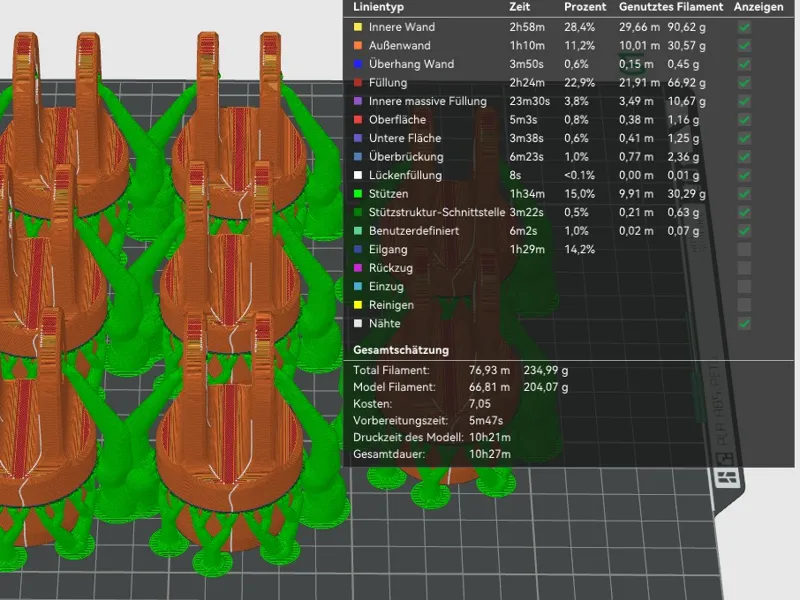Click the Gesamtschätzung heading
800x600 pixels.
pos(401,350)
